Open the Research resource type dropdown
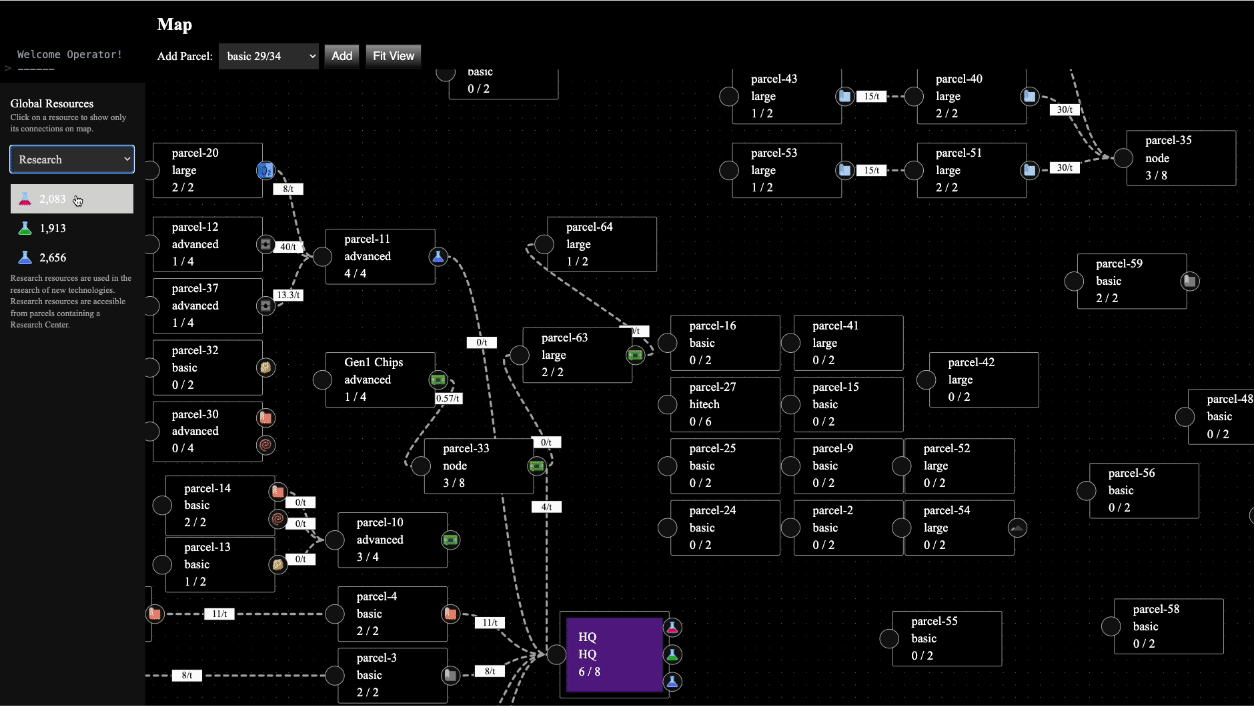Screen dimensions: 1254x706 (71, 159)
